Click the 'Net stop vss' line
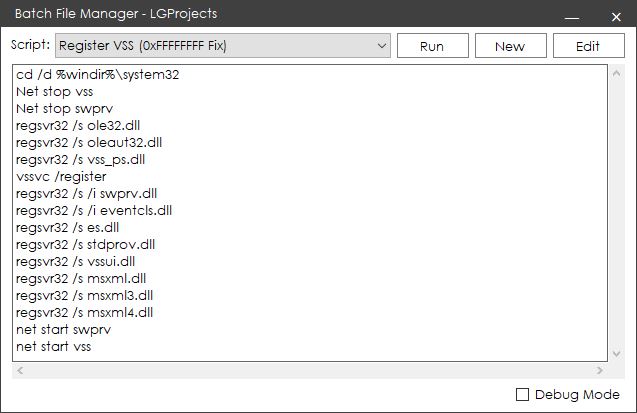637x413 pixels. coord(54,92)
